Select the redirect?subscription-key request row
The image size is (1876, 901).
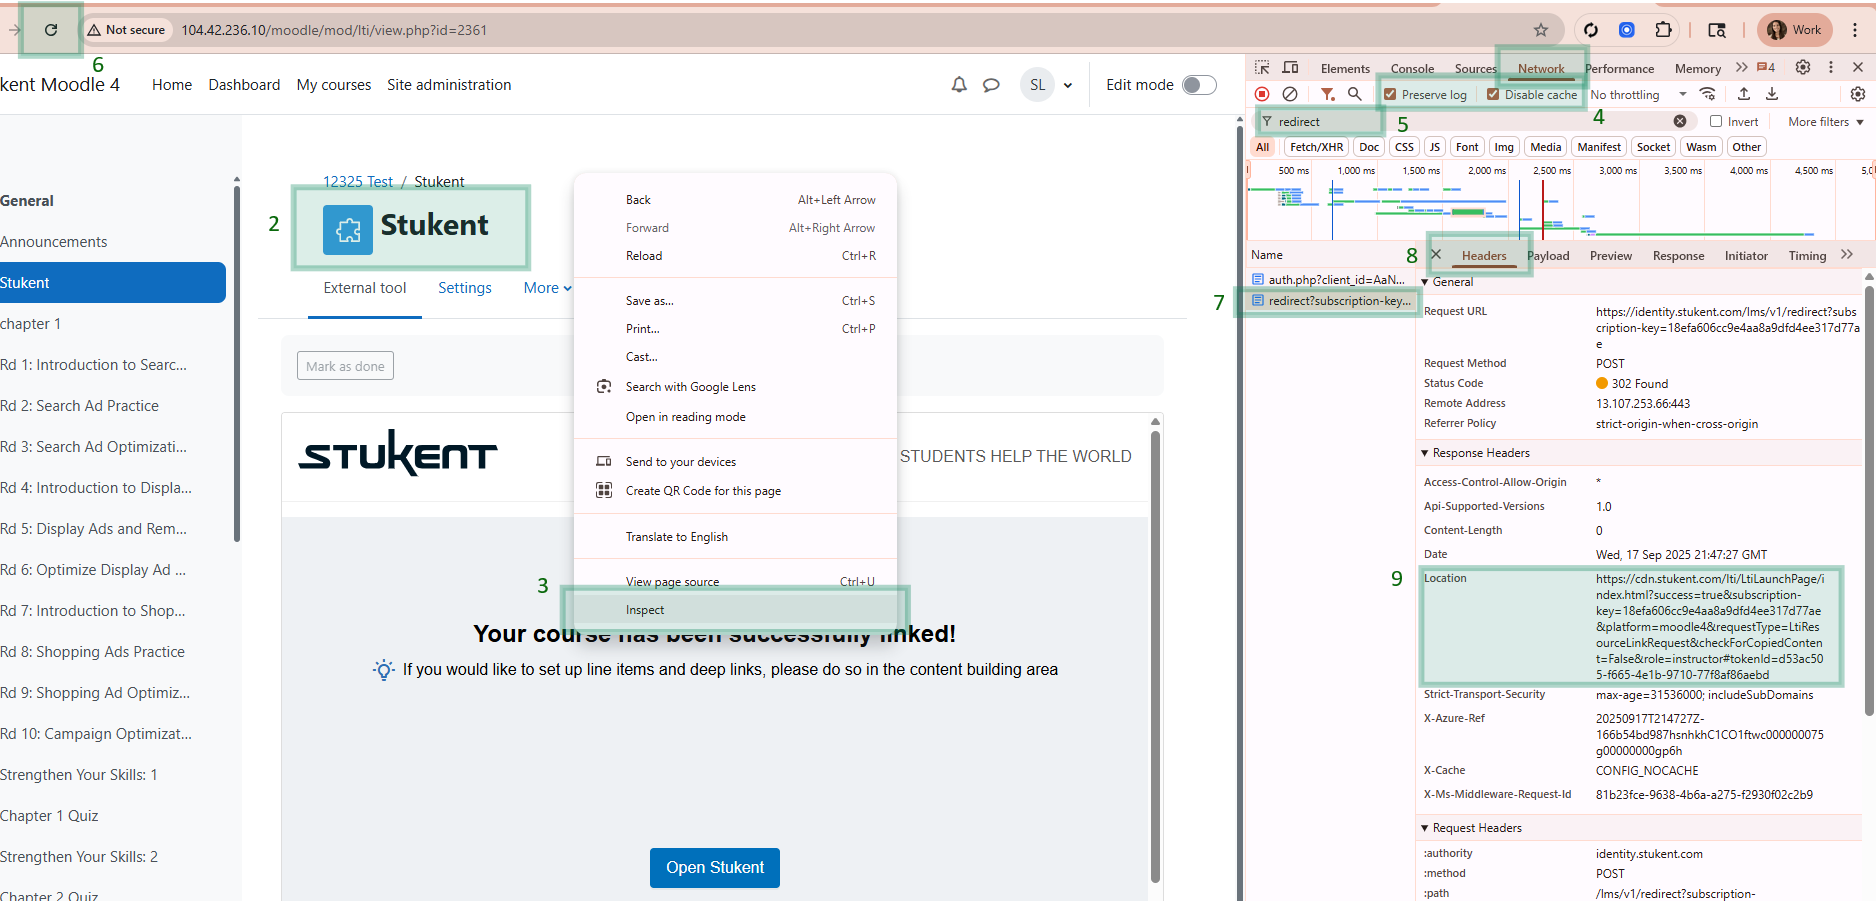(x=1331, y=301)
